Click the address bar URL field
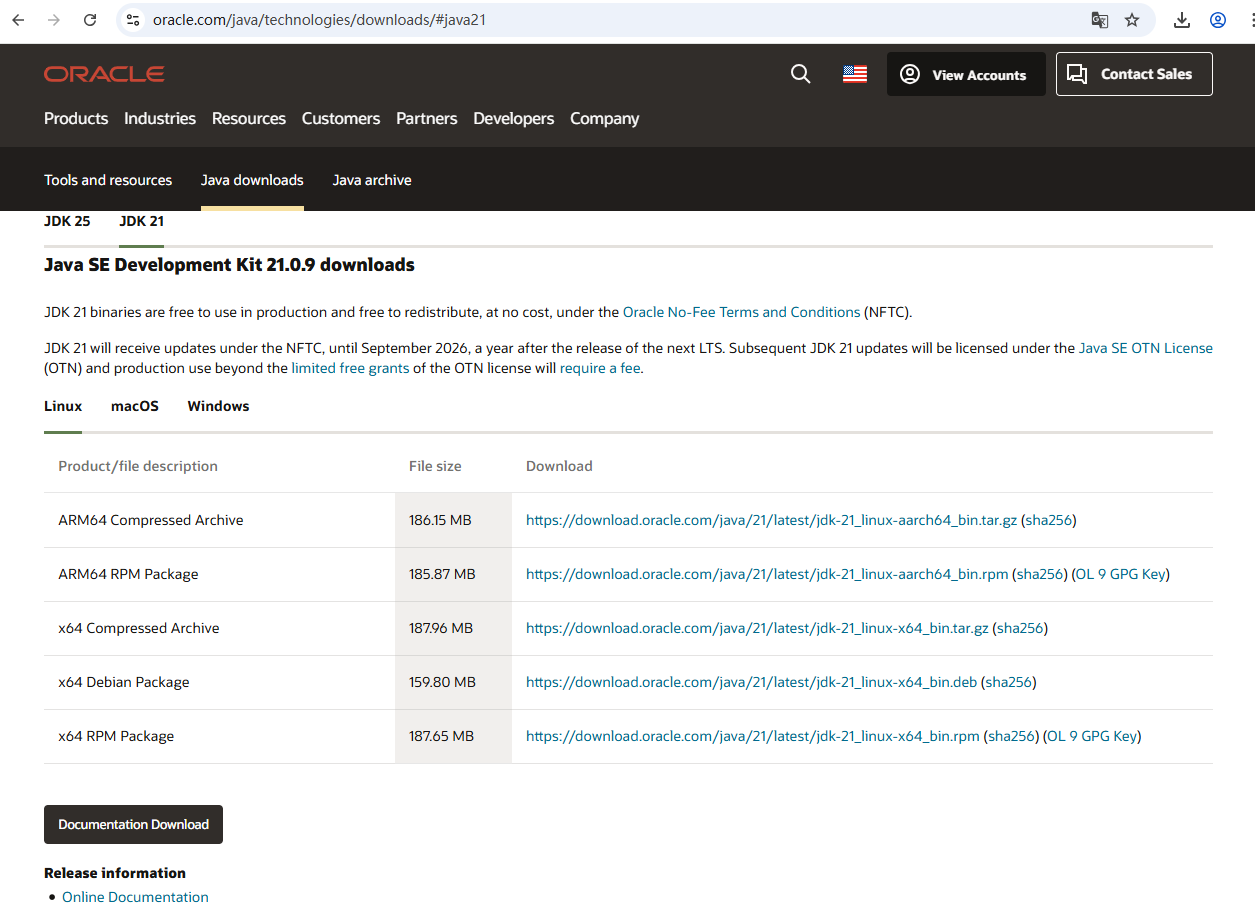The width and height of the screenshot is (1255, 910). (x=600, y=20)
